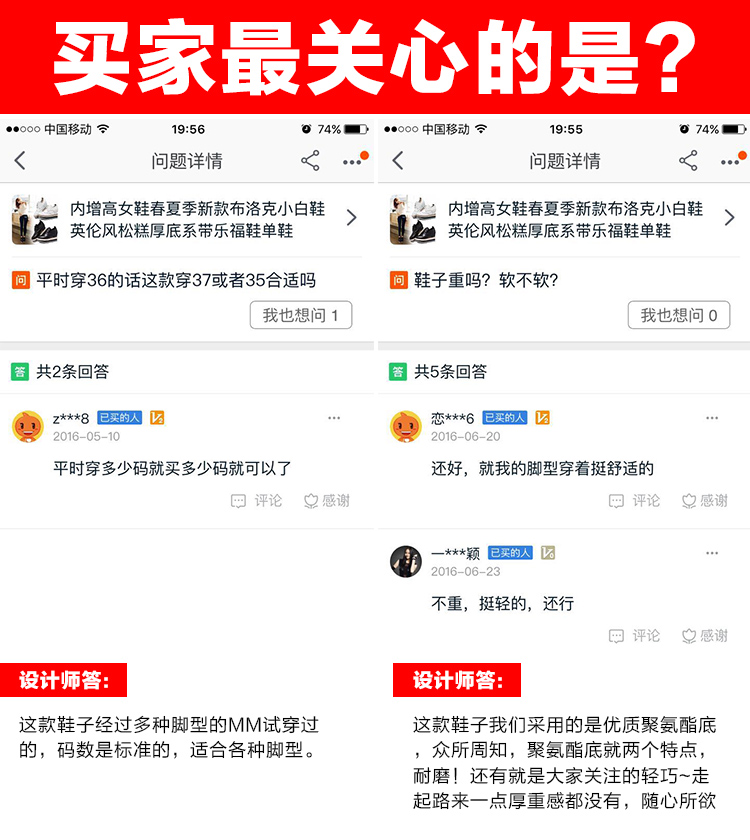Viewport: 750px width, 840px height.
Task: Tap 感谢 heart under z***8 answer
Action: [327, 501]
